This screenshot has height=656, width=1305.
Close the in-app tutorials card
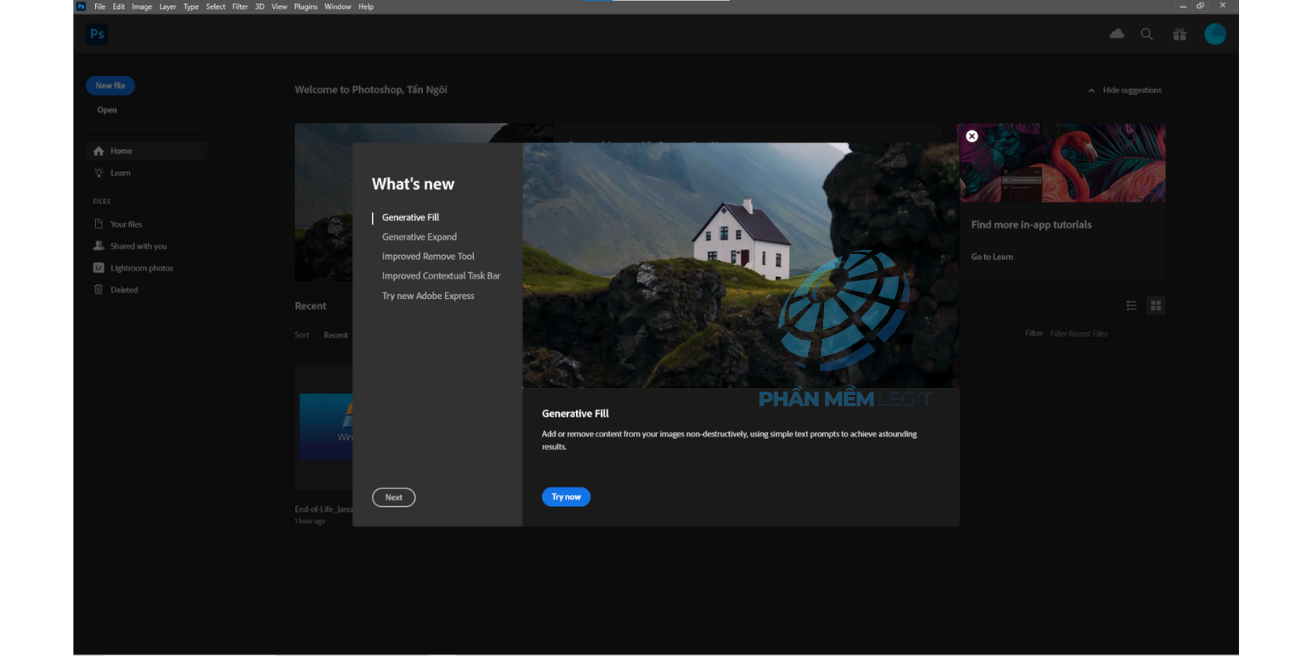(x=972, y=136)
